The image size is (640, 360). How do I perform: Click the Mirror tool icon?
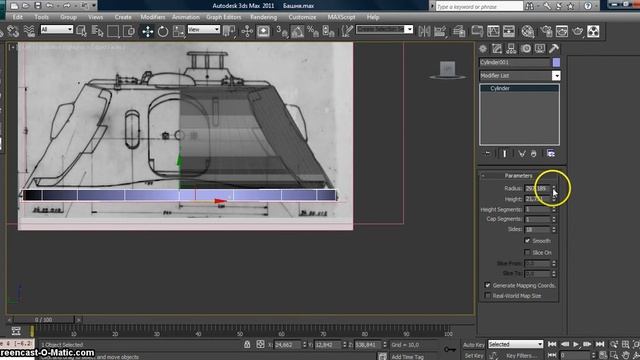424,31
